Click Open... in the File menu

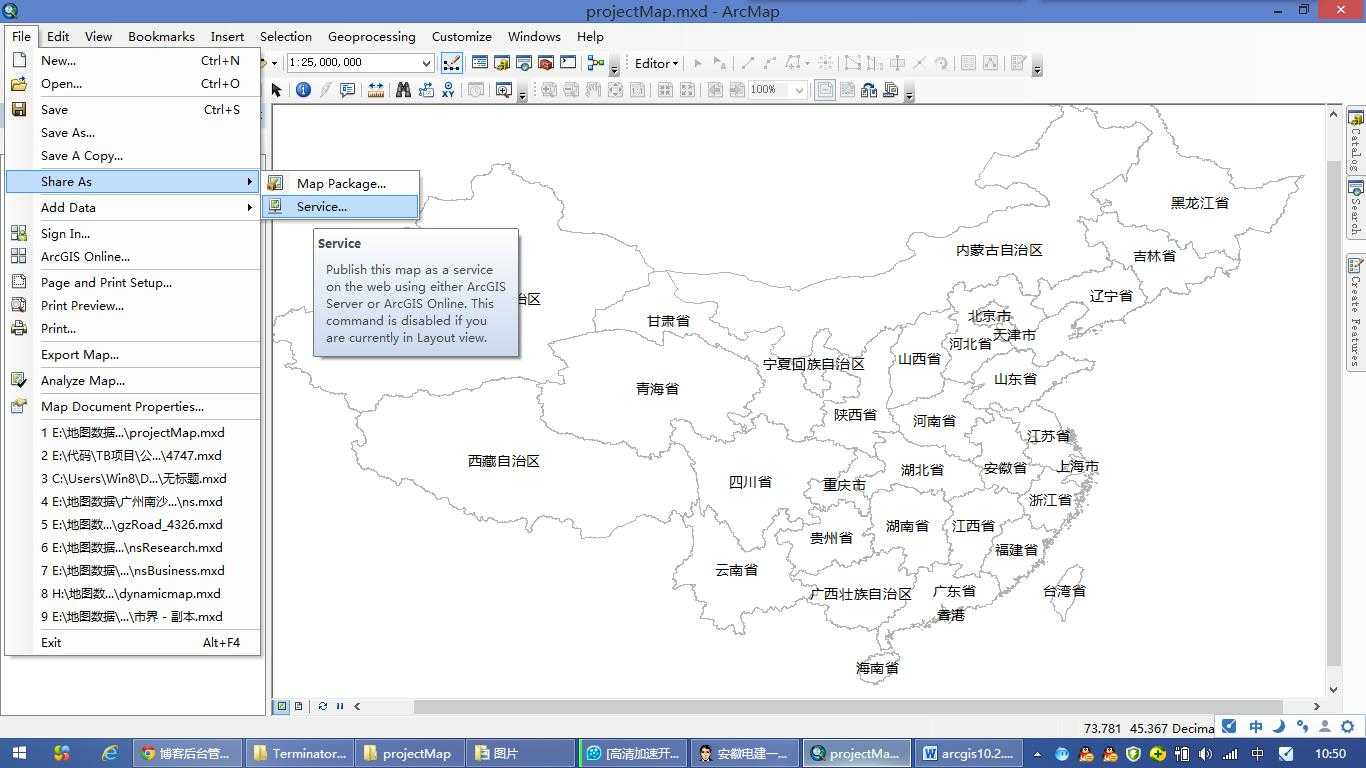tap(133, 83)
